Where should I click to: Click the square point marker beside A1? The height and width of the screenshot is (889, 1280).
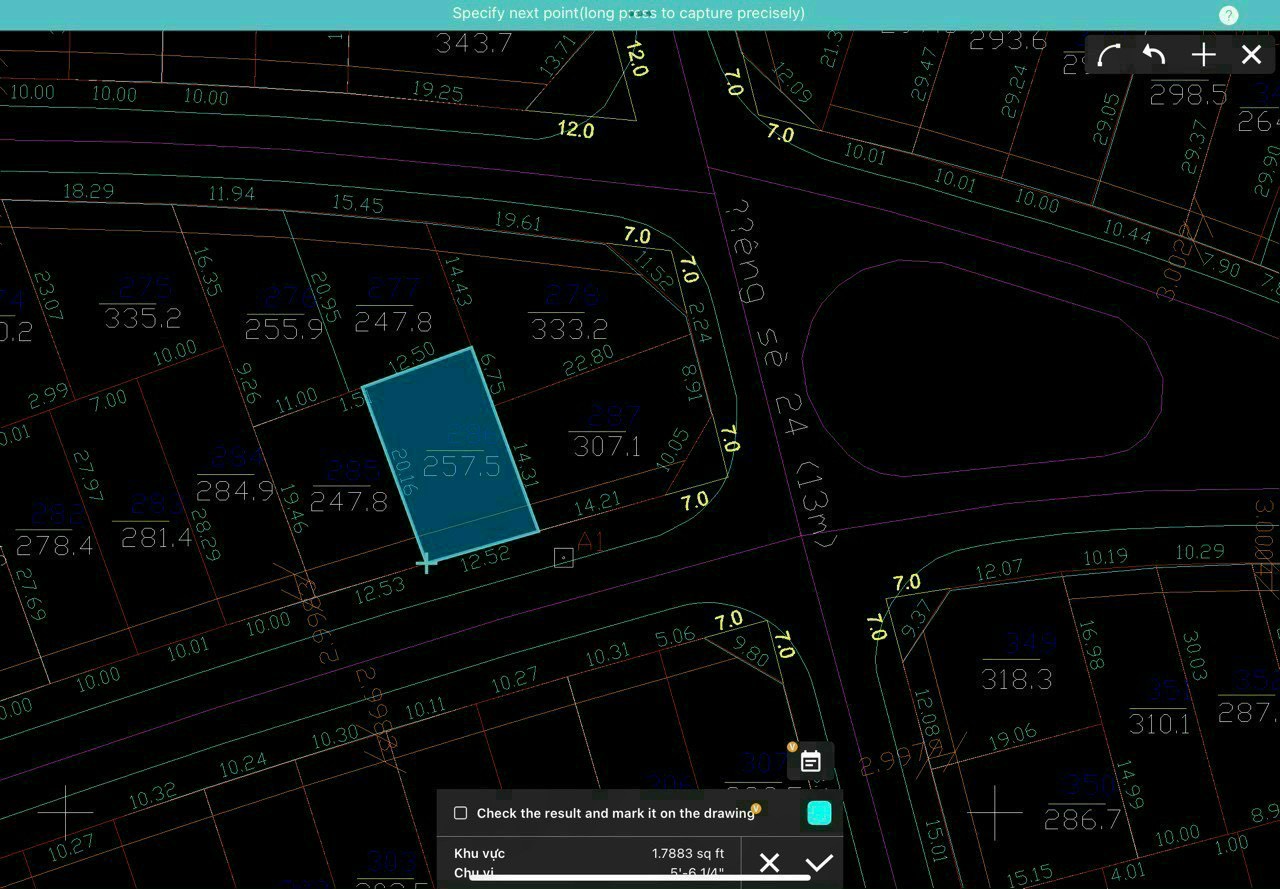[564, 557]
